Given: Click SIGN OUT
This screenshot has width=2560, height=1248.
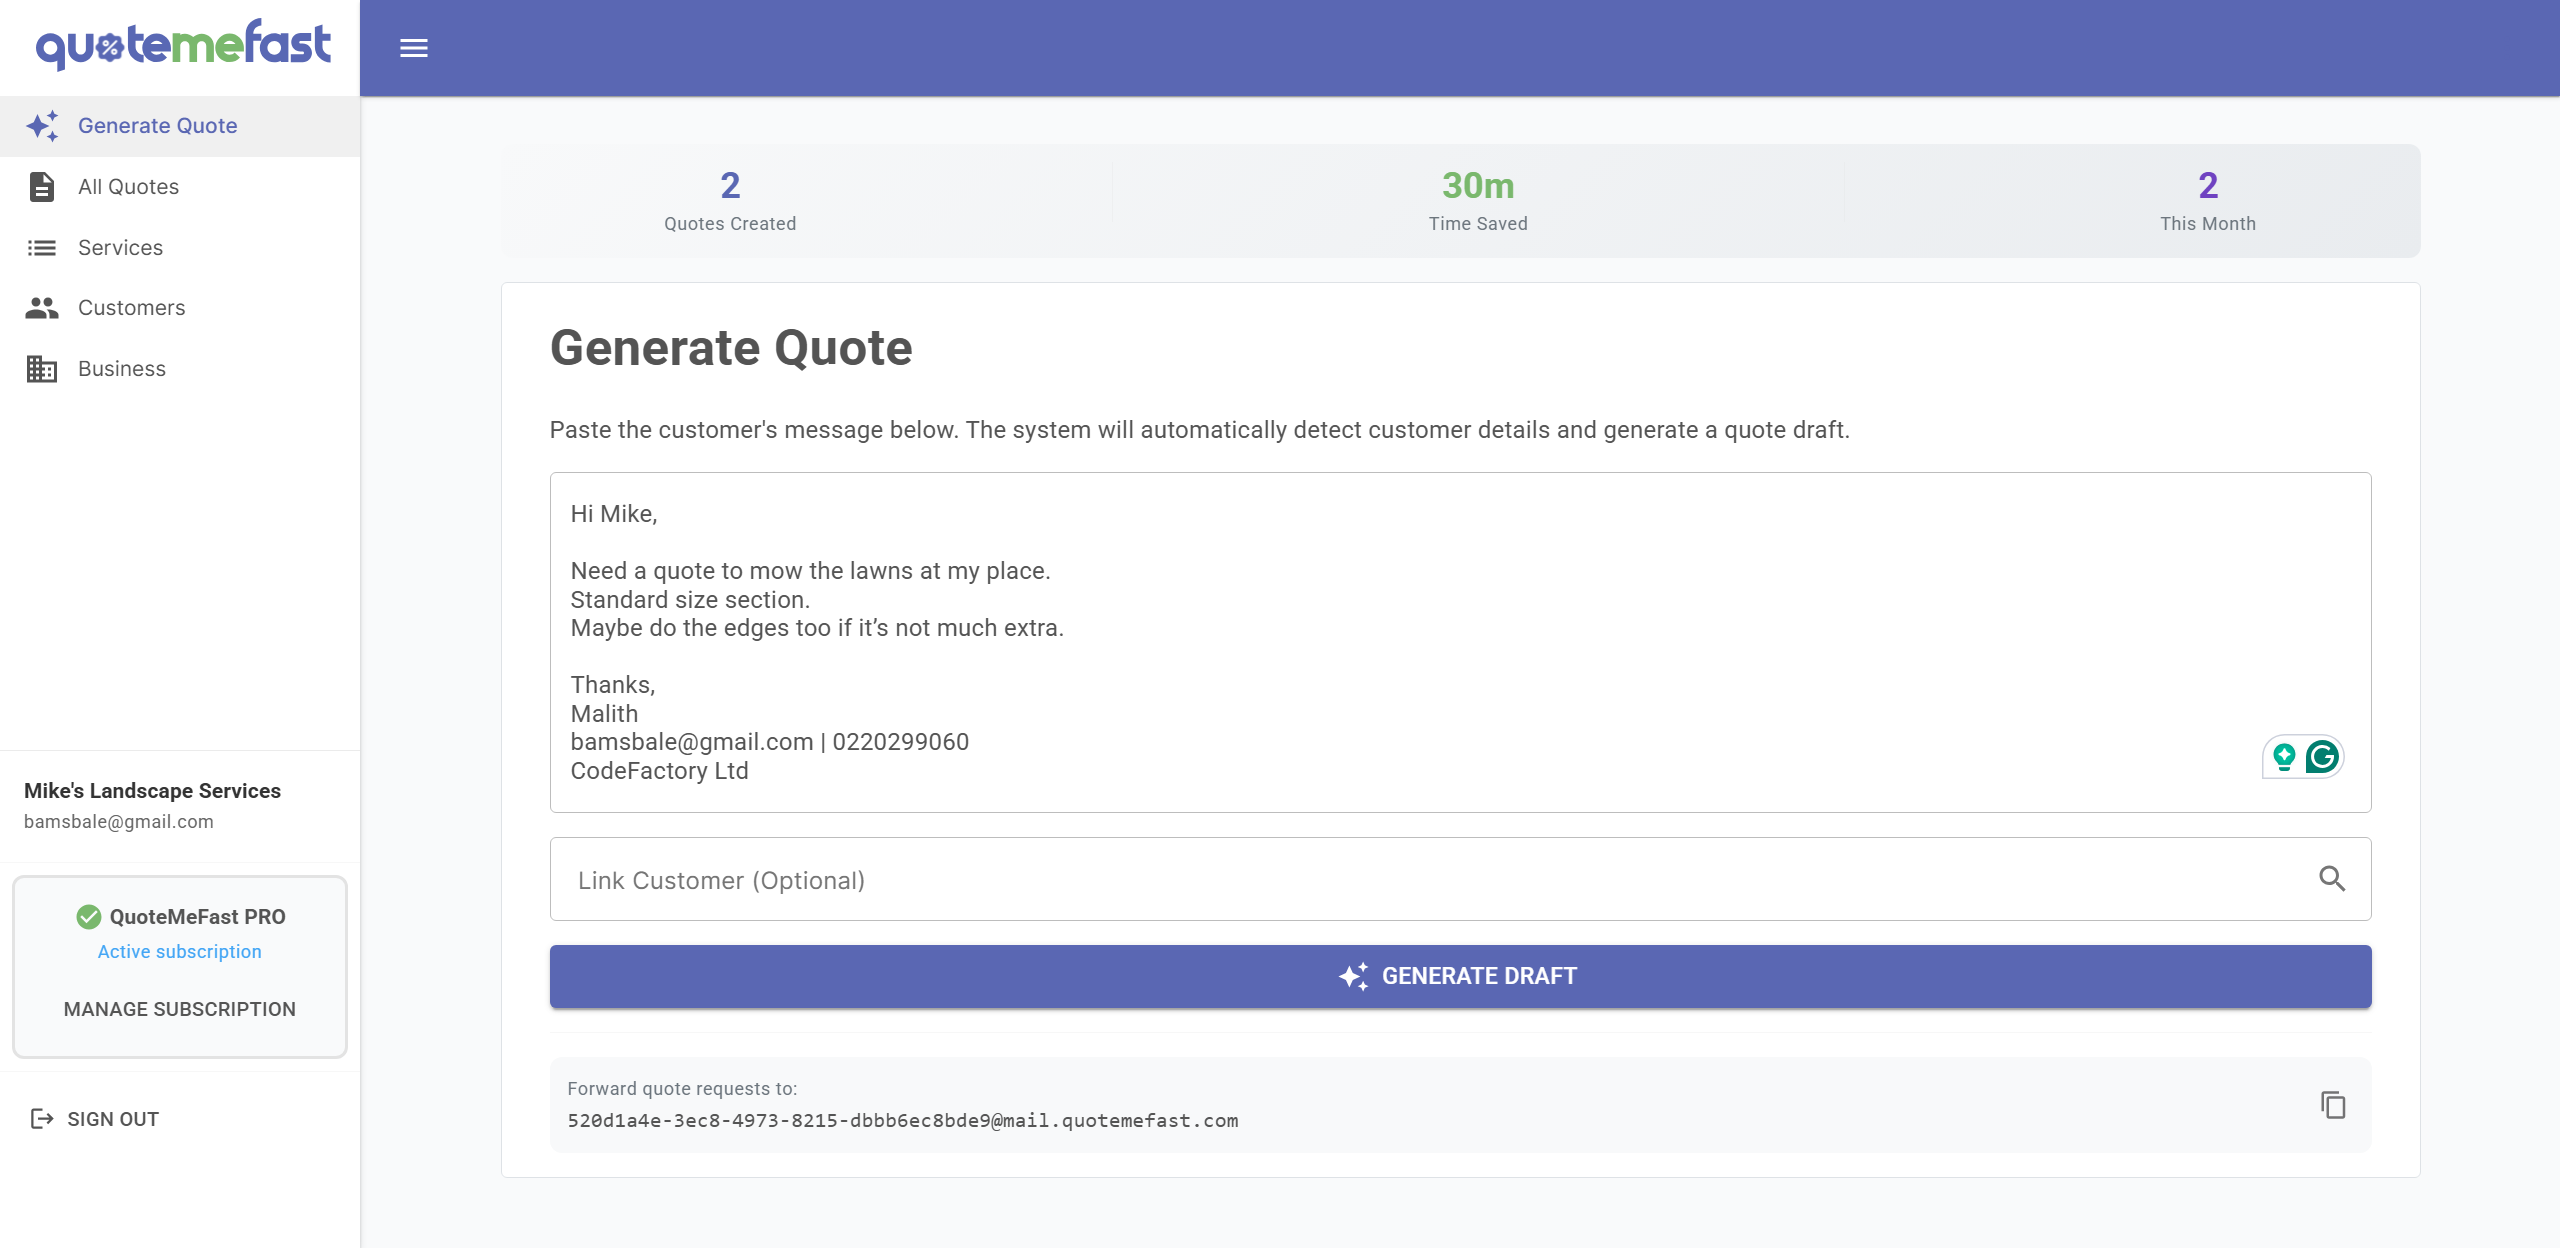Looking at the screenshot, I should (96, 1119).
